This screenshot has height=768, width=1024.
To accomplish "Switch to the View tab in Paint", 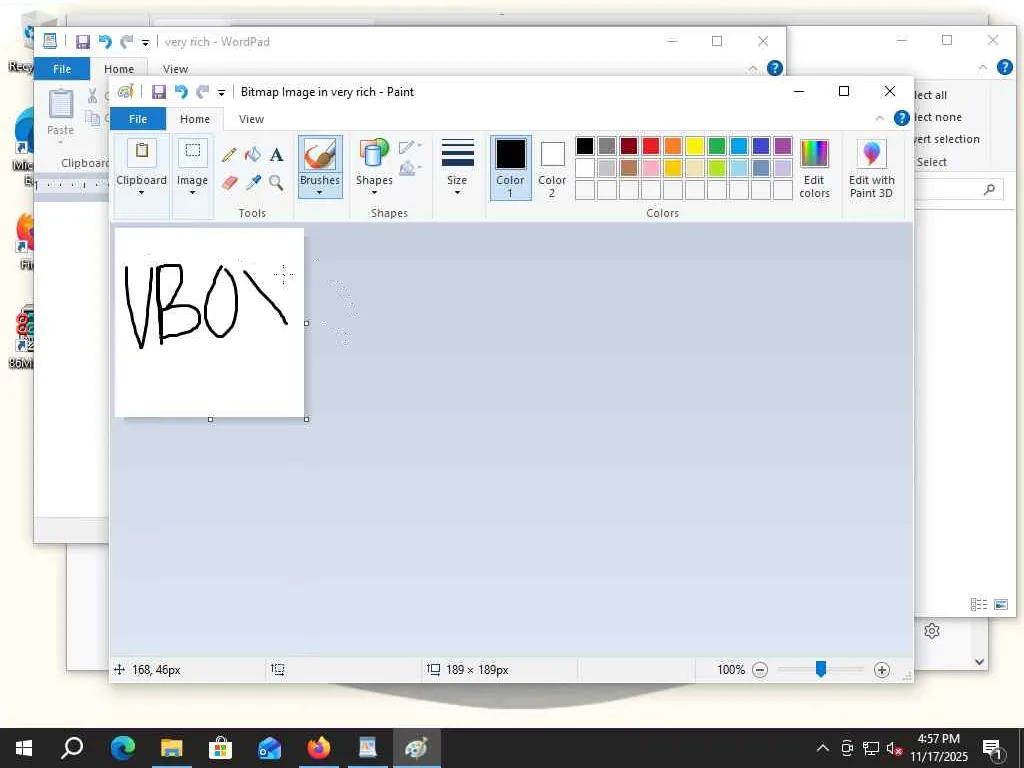I will (251, 119).
